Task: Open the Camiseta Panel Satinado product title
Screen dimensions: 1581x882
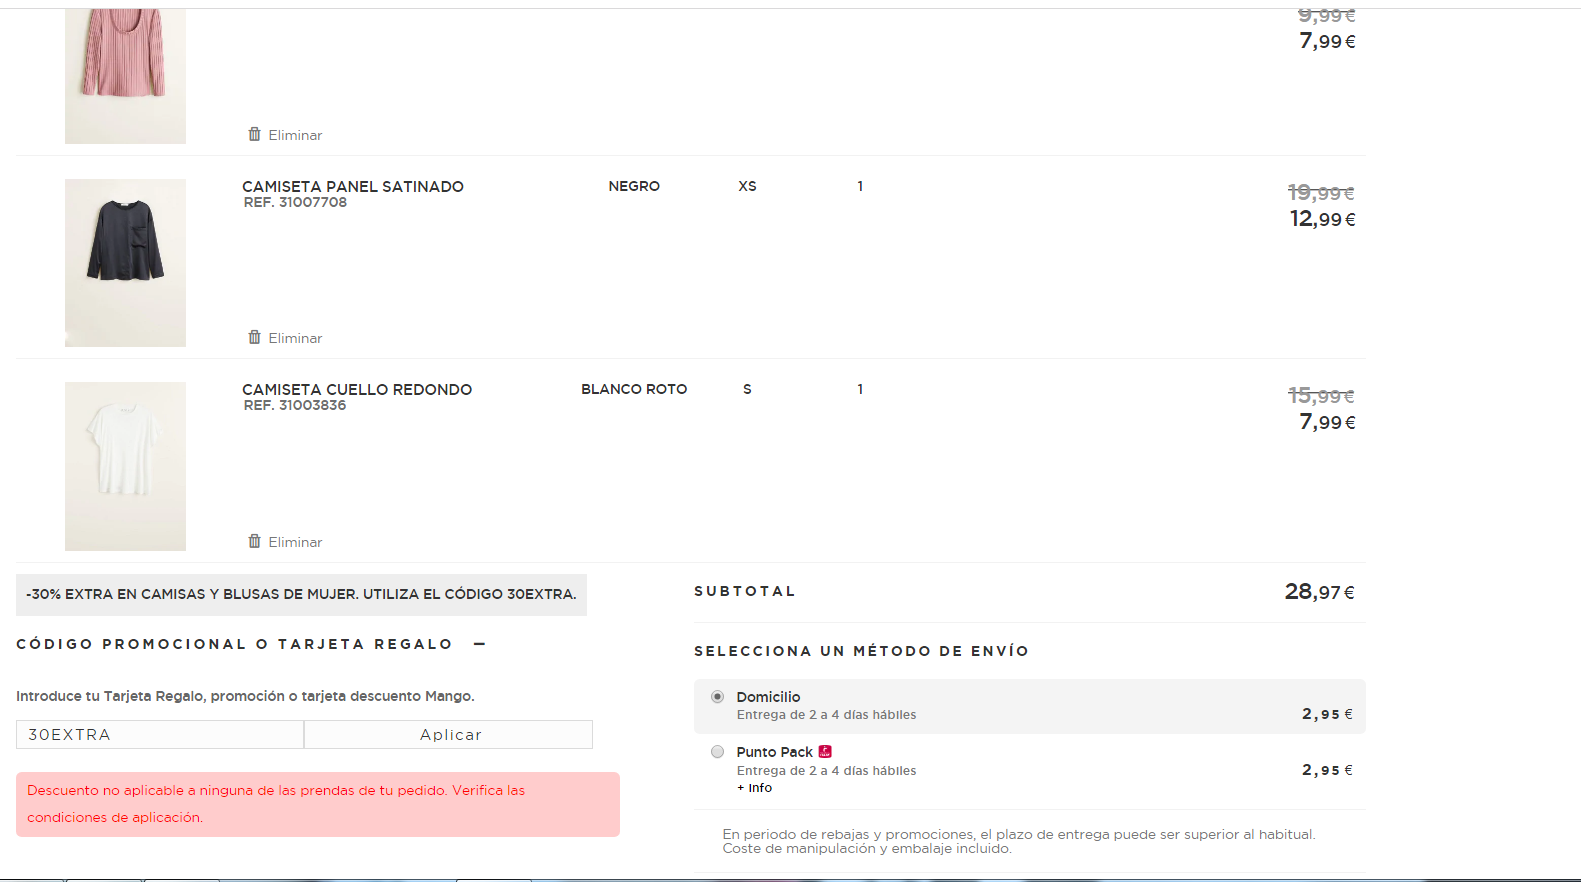Action: click(x=353, y=187)
